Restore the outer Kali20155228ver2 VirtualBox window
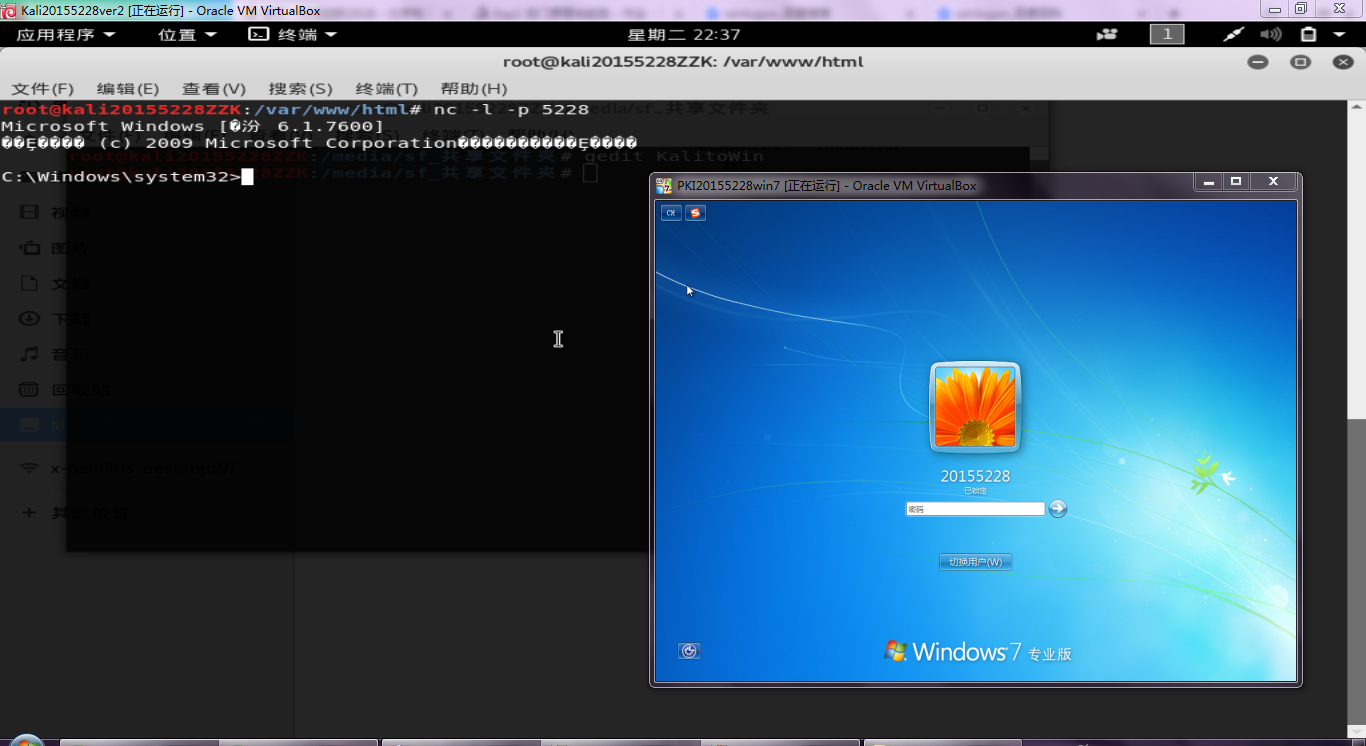This screenshot has width=1366, height=746. 1301,8
